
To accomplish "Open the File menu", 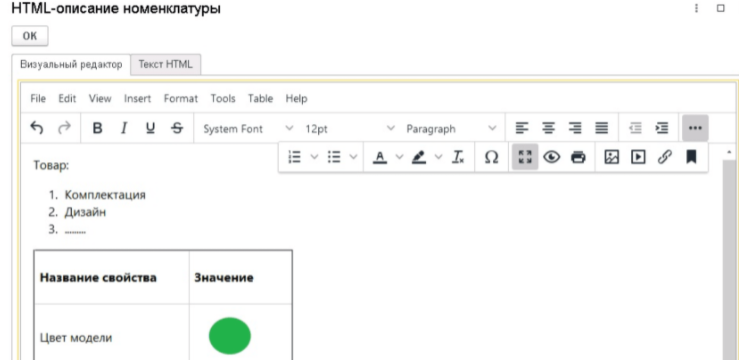I will (38, 98).
